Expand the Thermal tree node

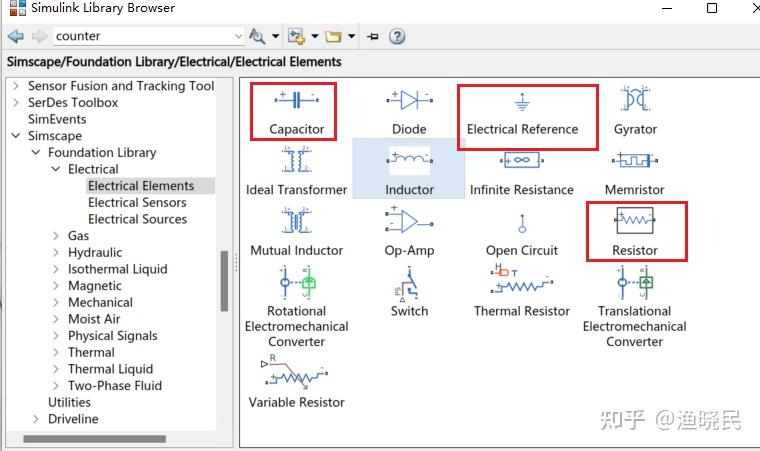point(56,352)
